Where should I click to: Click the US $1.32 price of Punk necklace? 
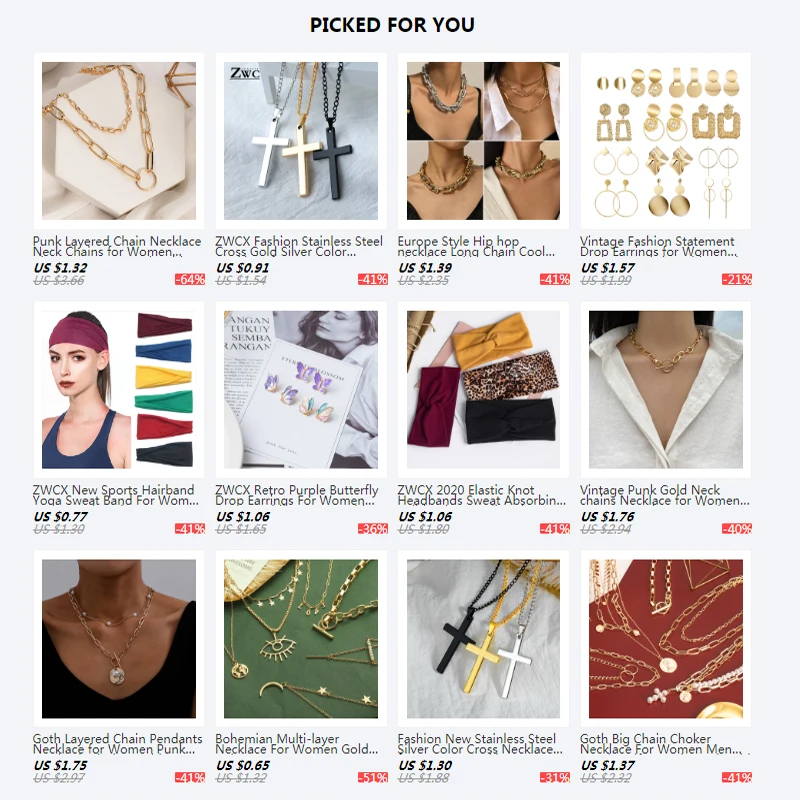(60, 268)
